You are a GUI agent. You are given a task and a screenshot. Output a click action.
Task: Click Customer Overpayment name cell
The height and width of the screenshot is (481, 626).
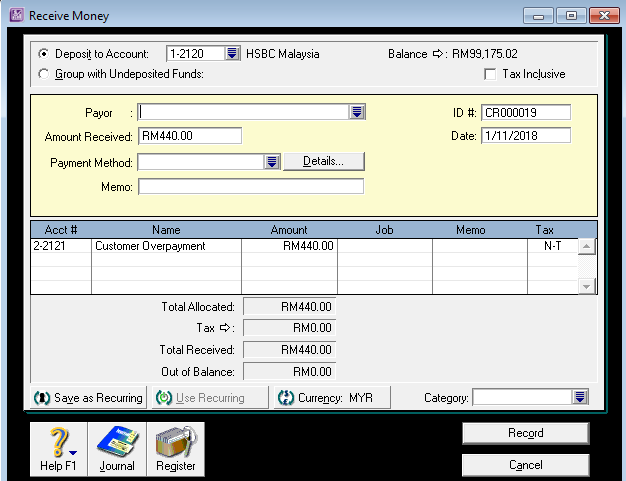[166, 246]
